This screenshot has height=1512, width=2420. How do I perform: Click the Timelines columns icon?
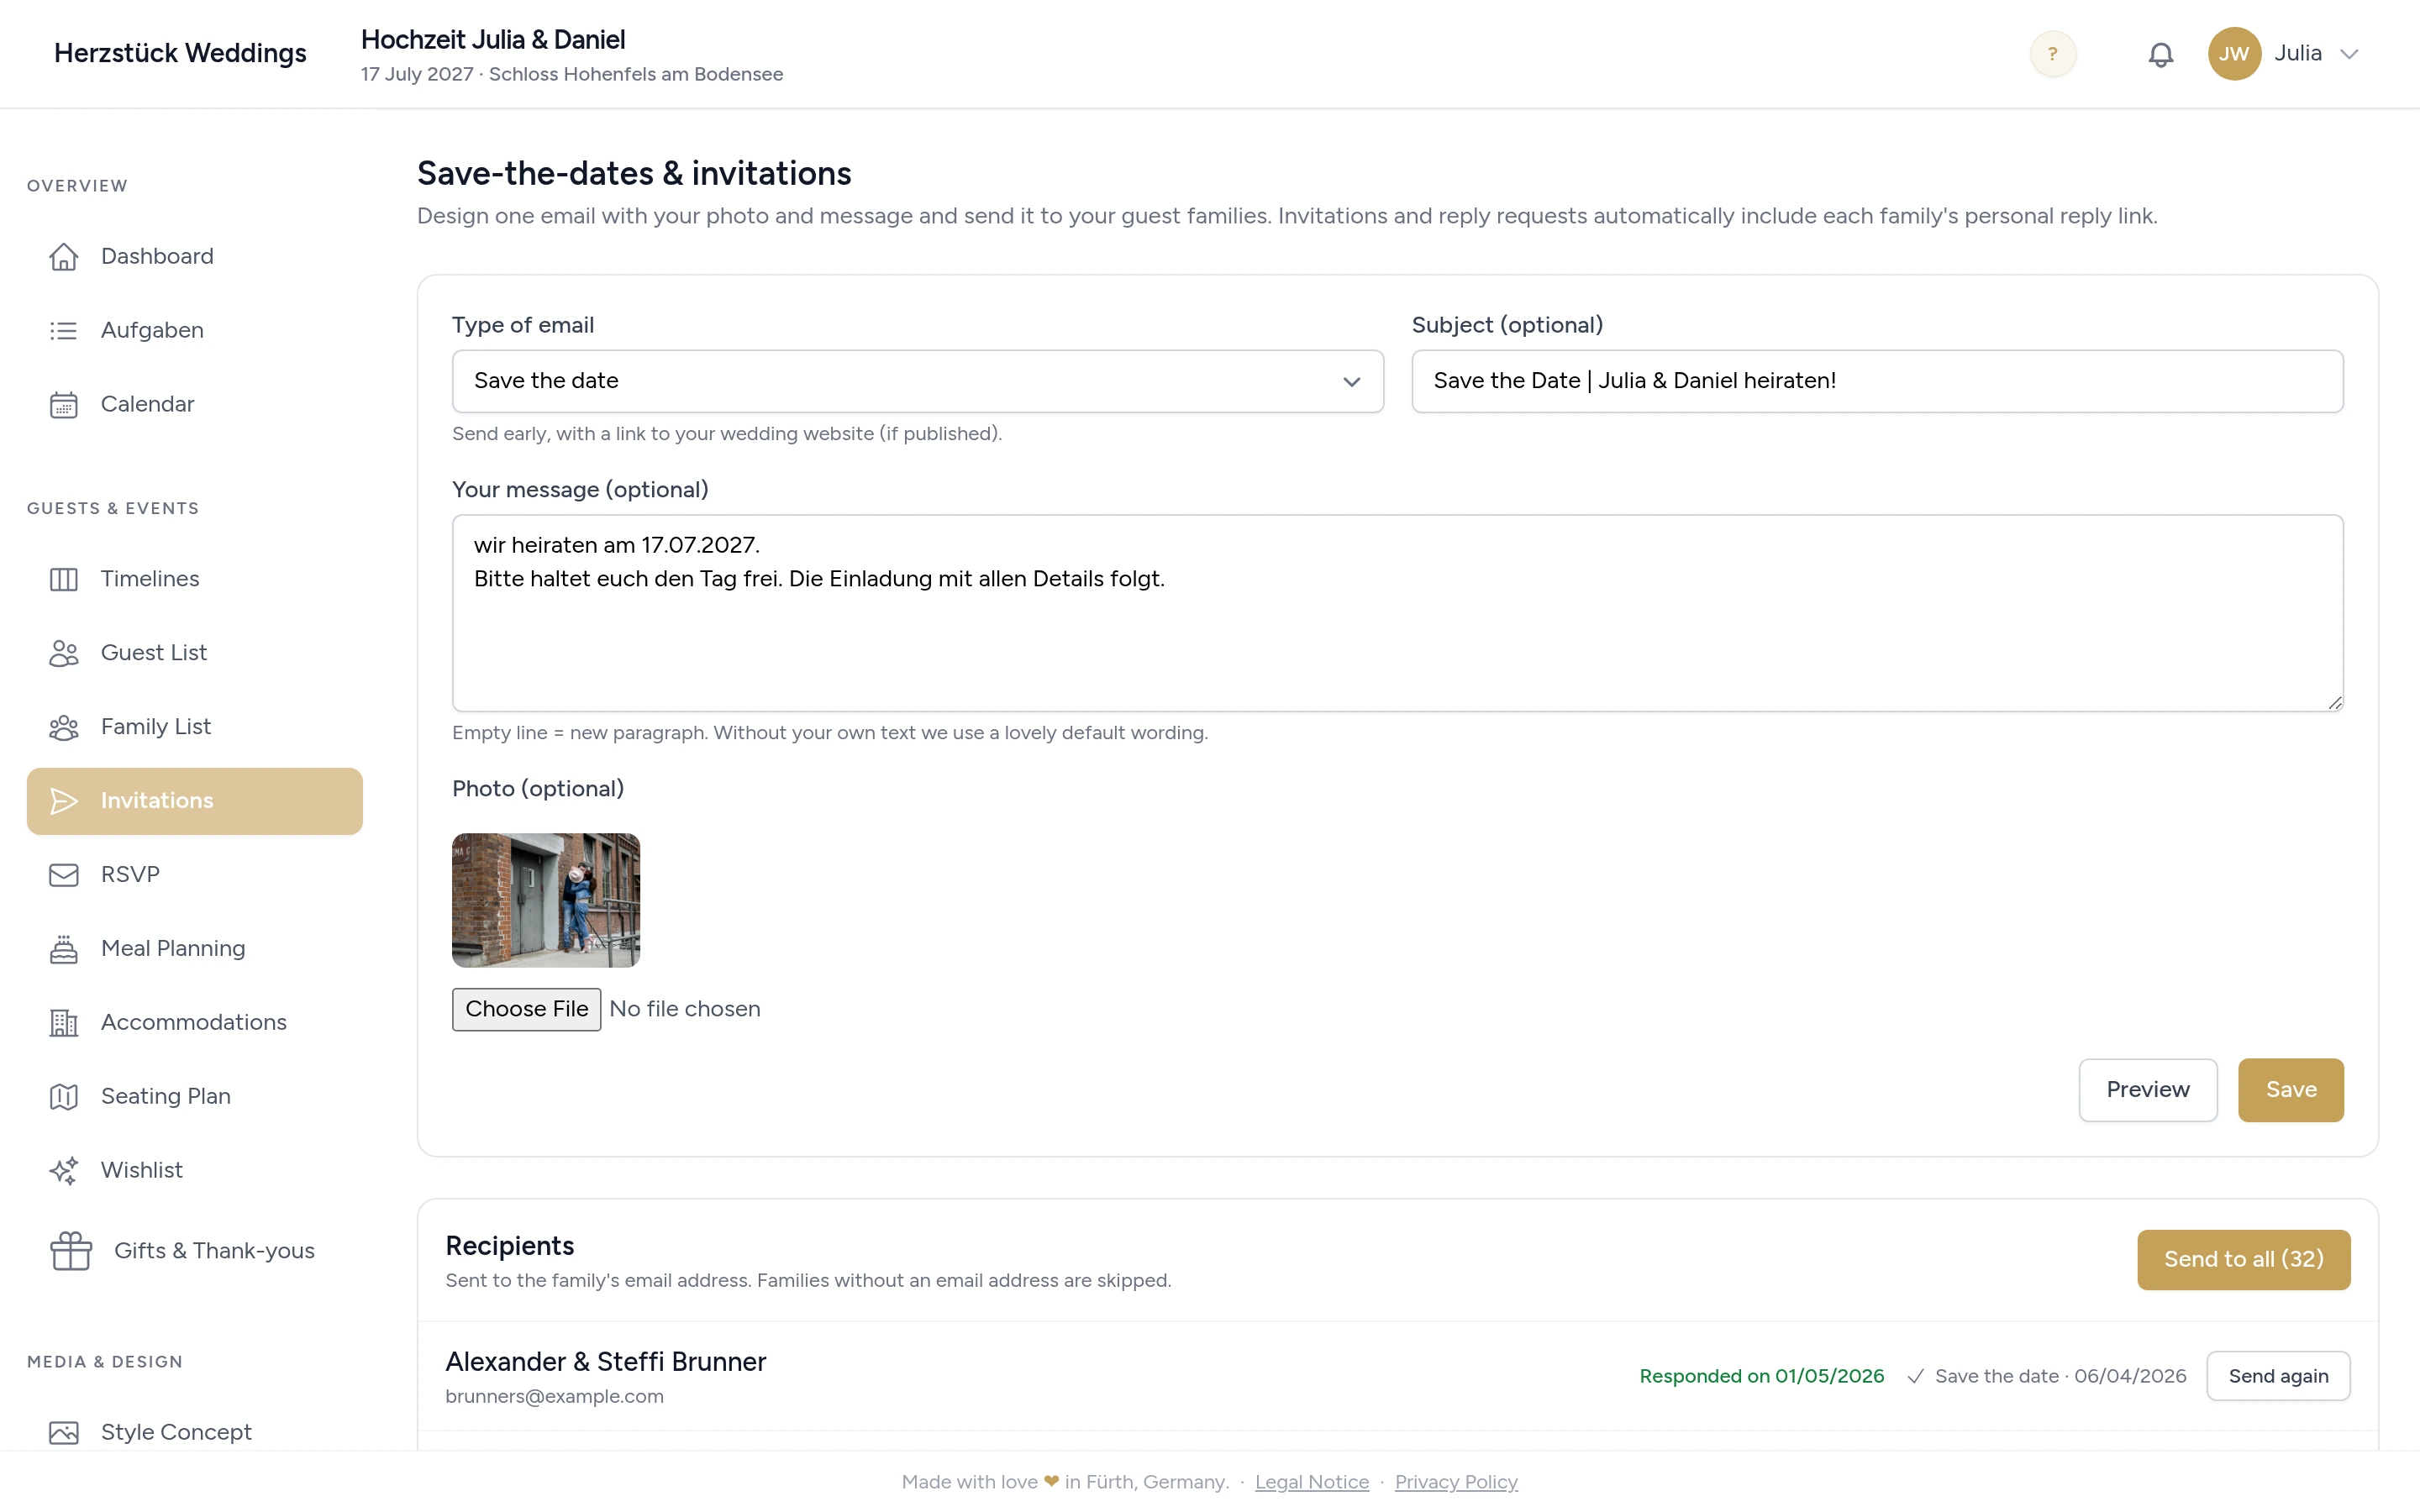[x=64, y=579]
